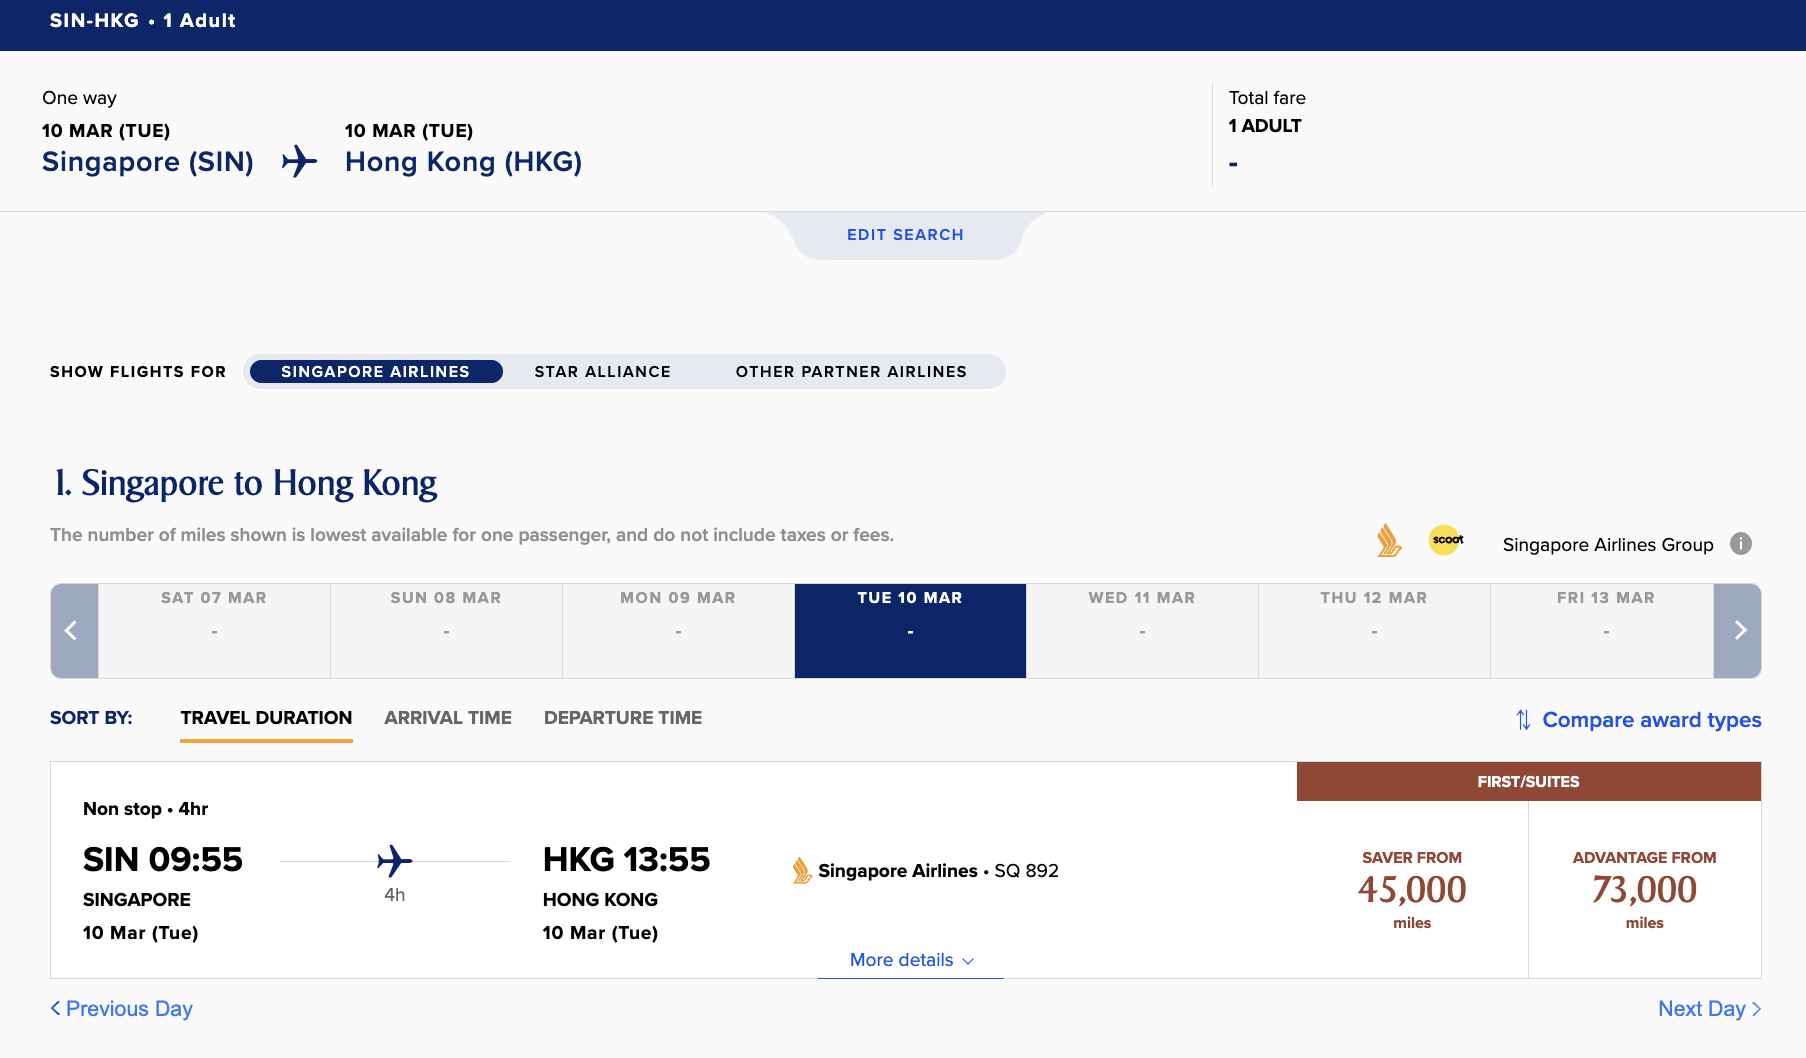Choose the Saver 45,000 miles fare

1411,889
